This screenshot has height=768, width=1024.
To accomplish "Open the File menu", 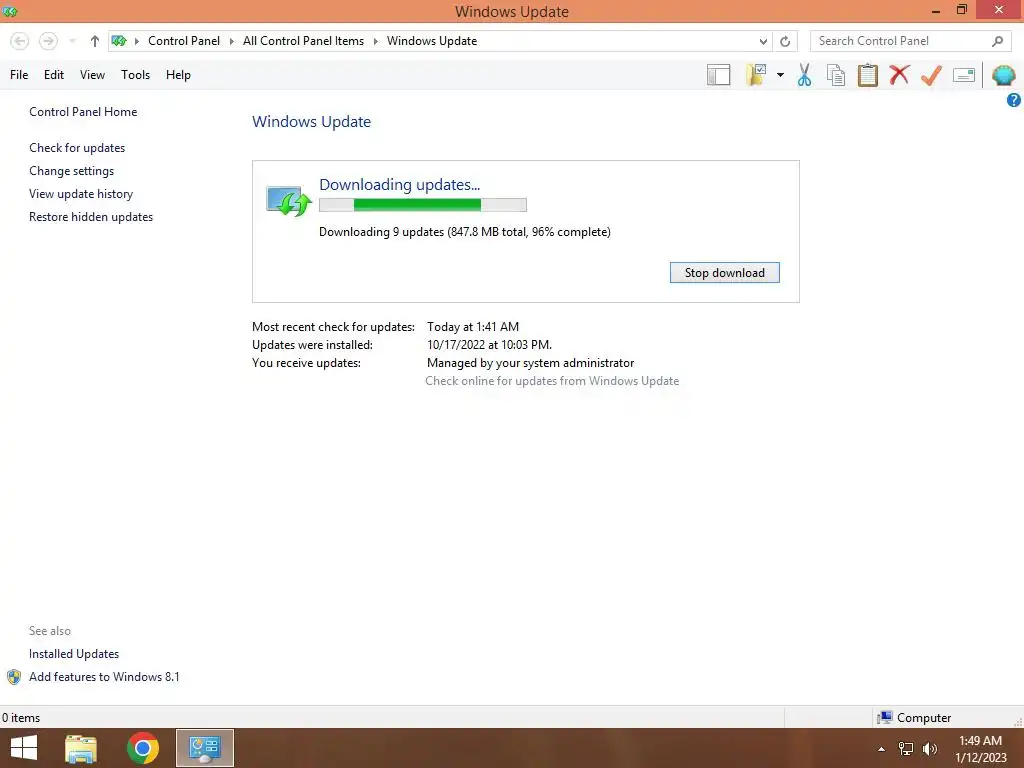I will (19, 74).
